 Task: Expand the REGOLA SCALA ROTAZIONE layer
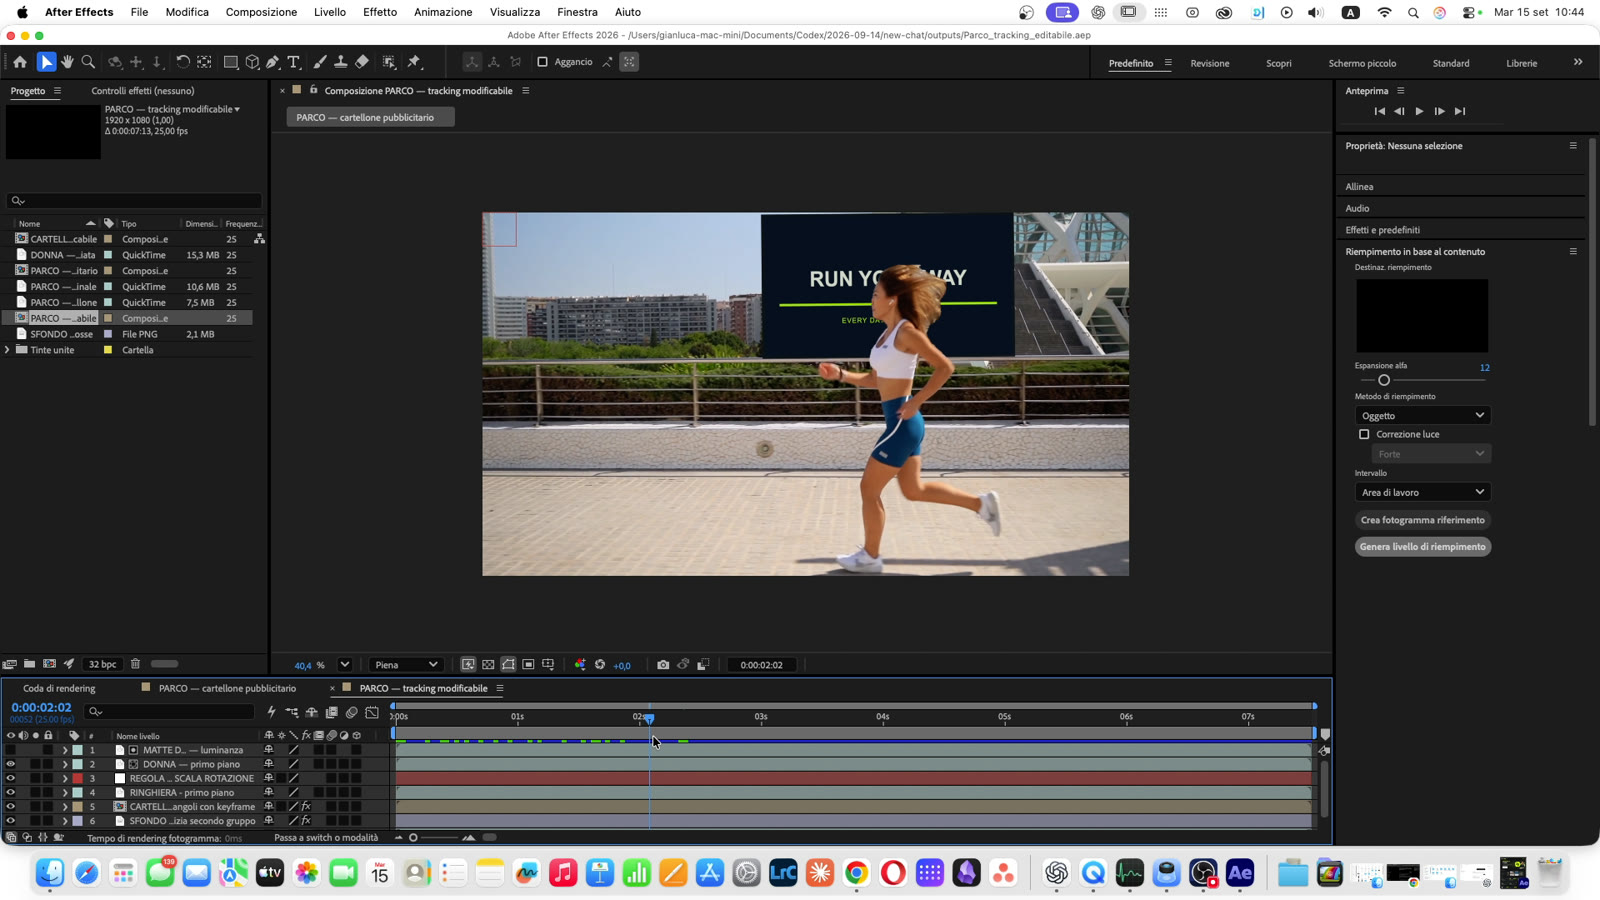[65, 778]
